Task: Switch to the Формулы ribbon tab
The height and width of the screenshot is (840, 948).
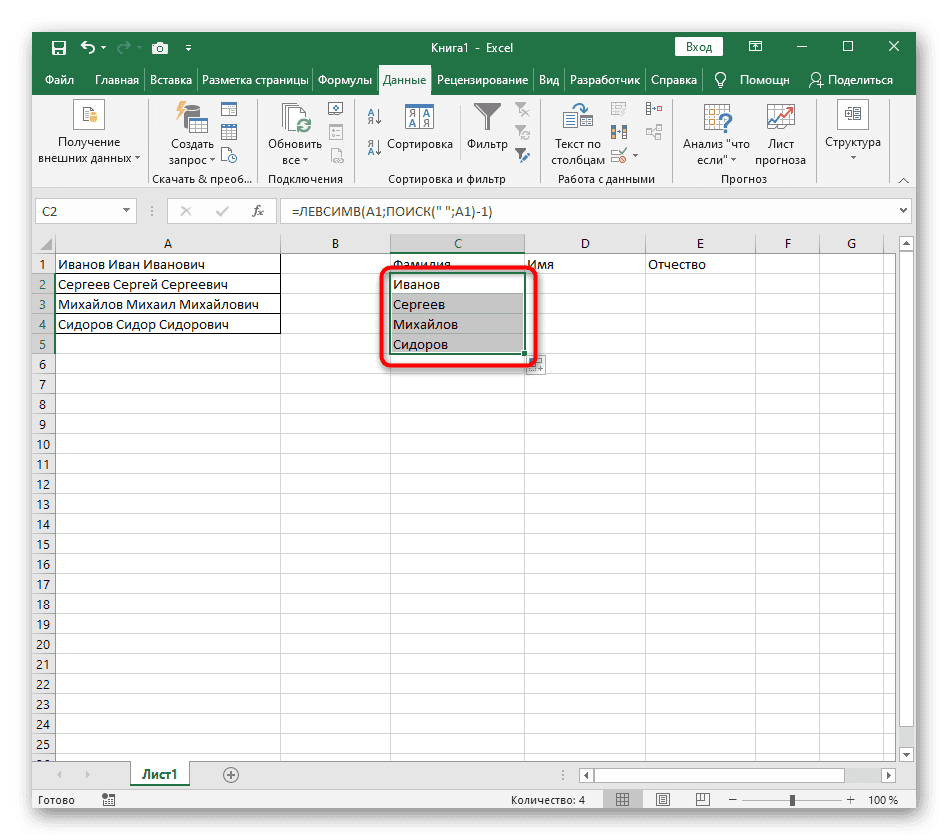Action: point(345,79)
